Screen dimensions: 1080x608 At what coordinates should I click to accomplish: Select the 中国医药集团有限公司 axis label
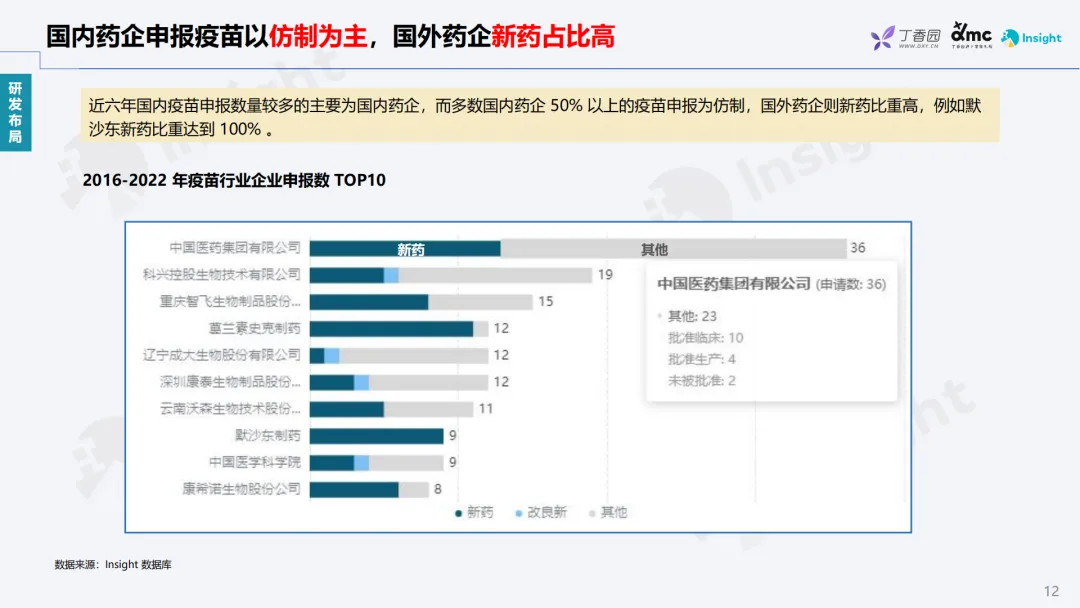(x=235, y=247)
